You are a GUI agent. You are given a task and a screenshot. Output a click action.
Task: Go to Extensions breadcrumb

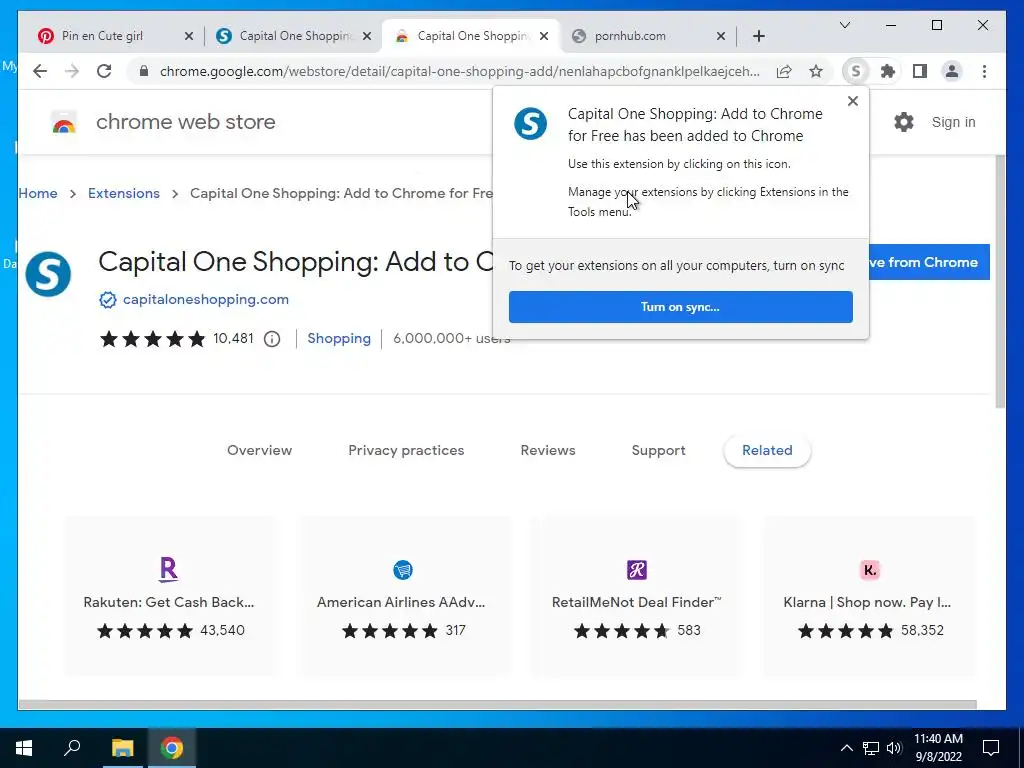coord(124,193)
